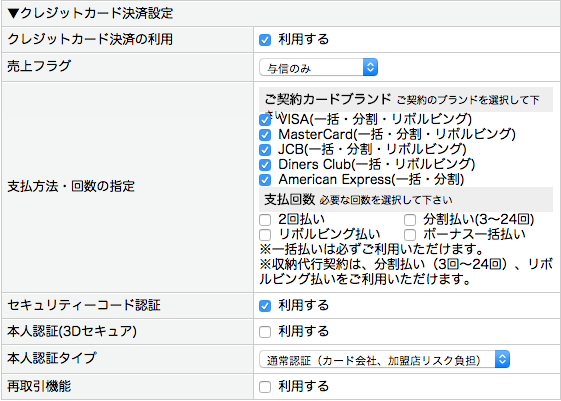
Task: Click the ※一括払いは必ずご利用いただけます note
Action: pos(372,249)
